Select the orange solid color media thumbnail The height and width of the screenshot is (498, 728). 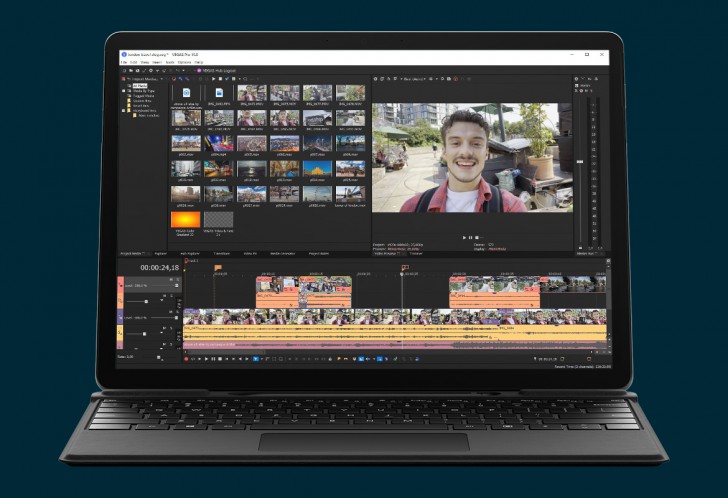(x=186, y=220)
